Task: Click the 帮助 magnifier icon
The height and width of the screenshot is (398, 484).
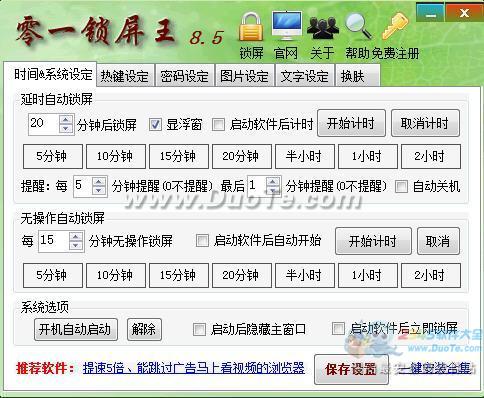Action: pos(358,27)
